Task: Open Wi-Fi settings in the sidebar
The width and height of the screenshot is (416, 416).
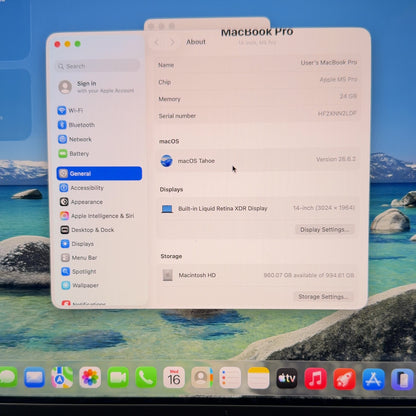Action: tap(71, 110)
